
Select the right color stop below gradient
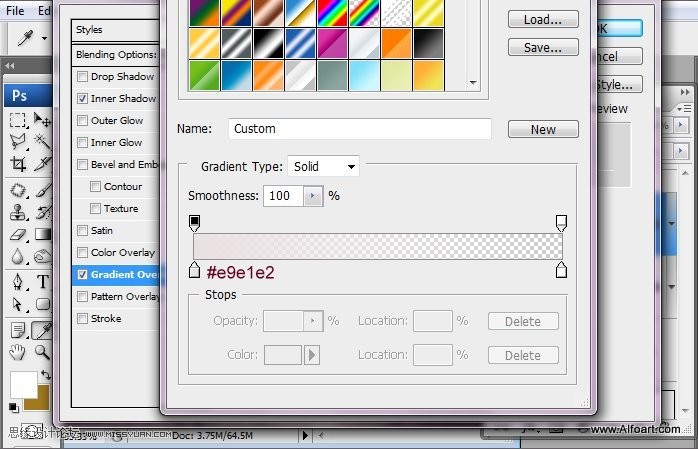(561, 270)
